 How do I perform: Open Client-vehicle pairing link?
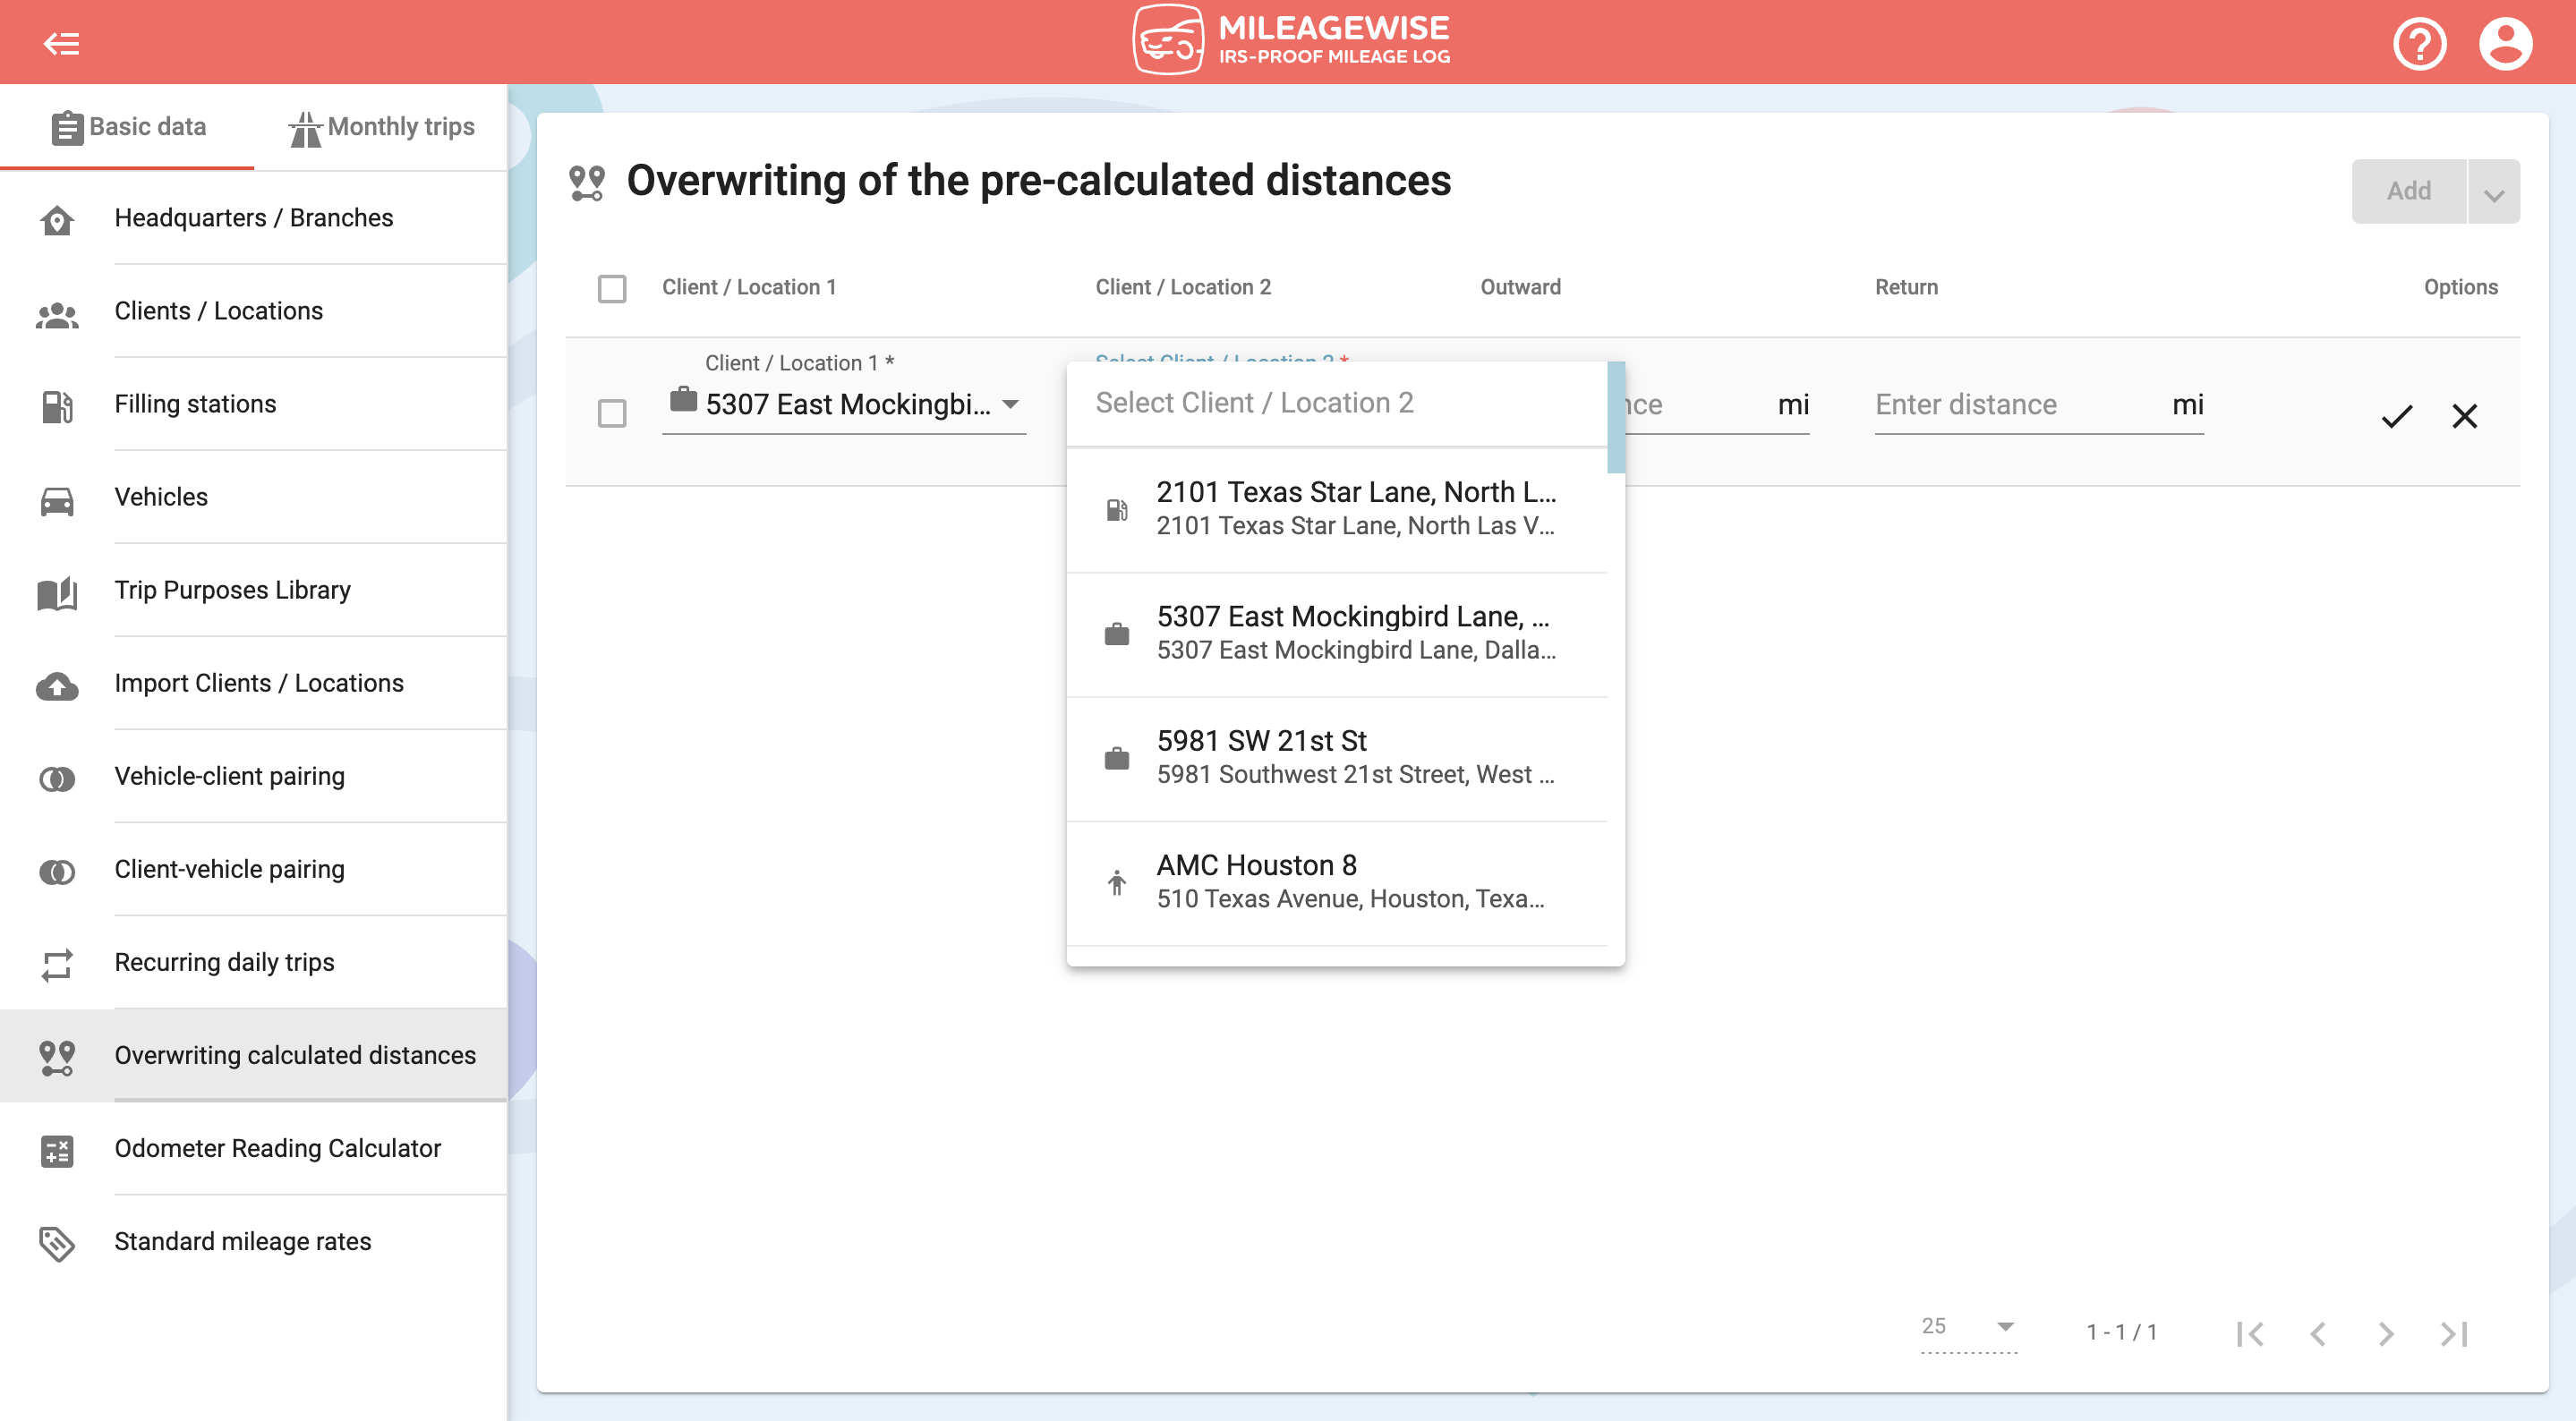click(254, 869)
